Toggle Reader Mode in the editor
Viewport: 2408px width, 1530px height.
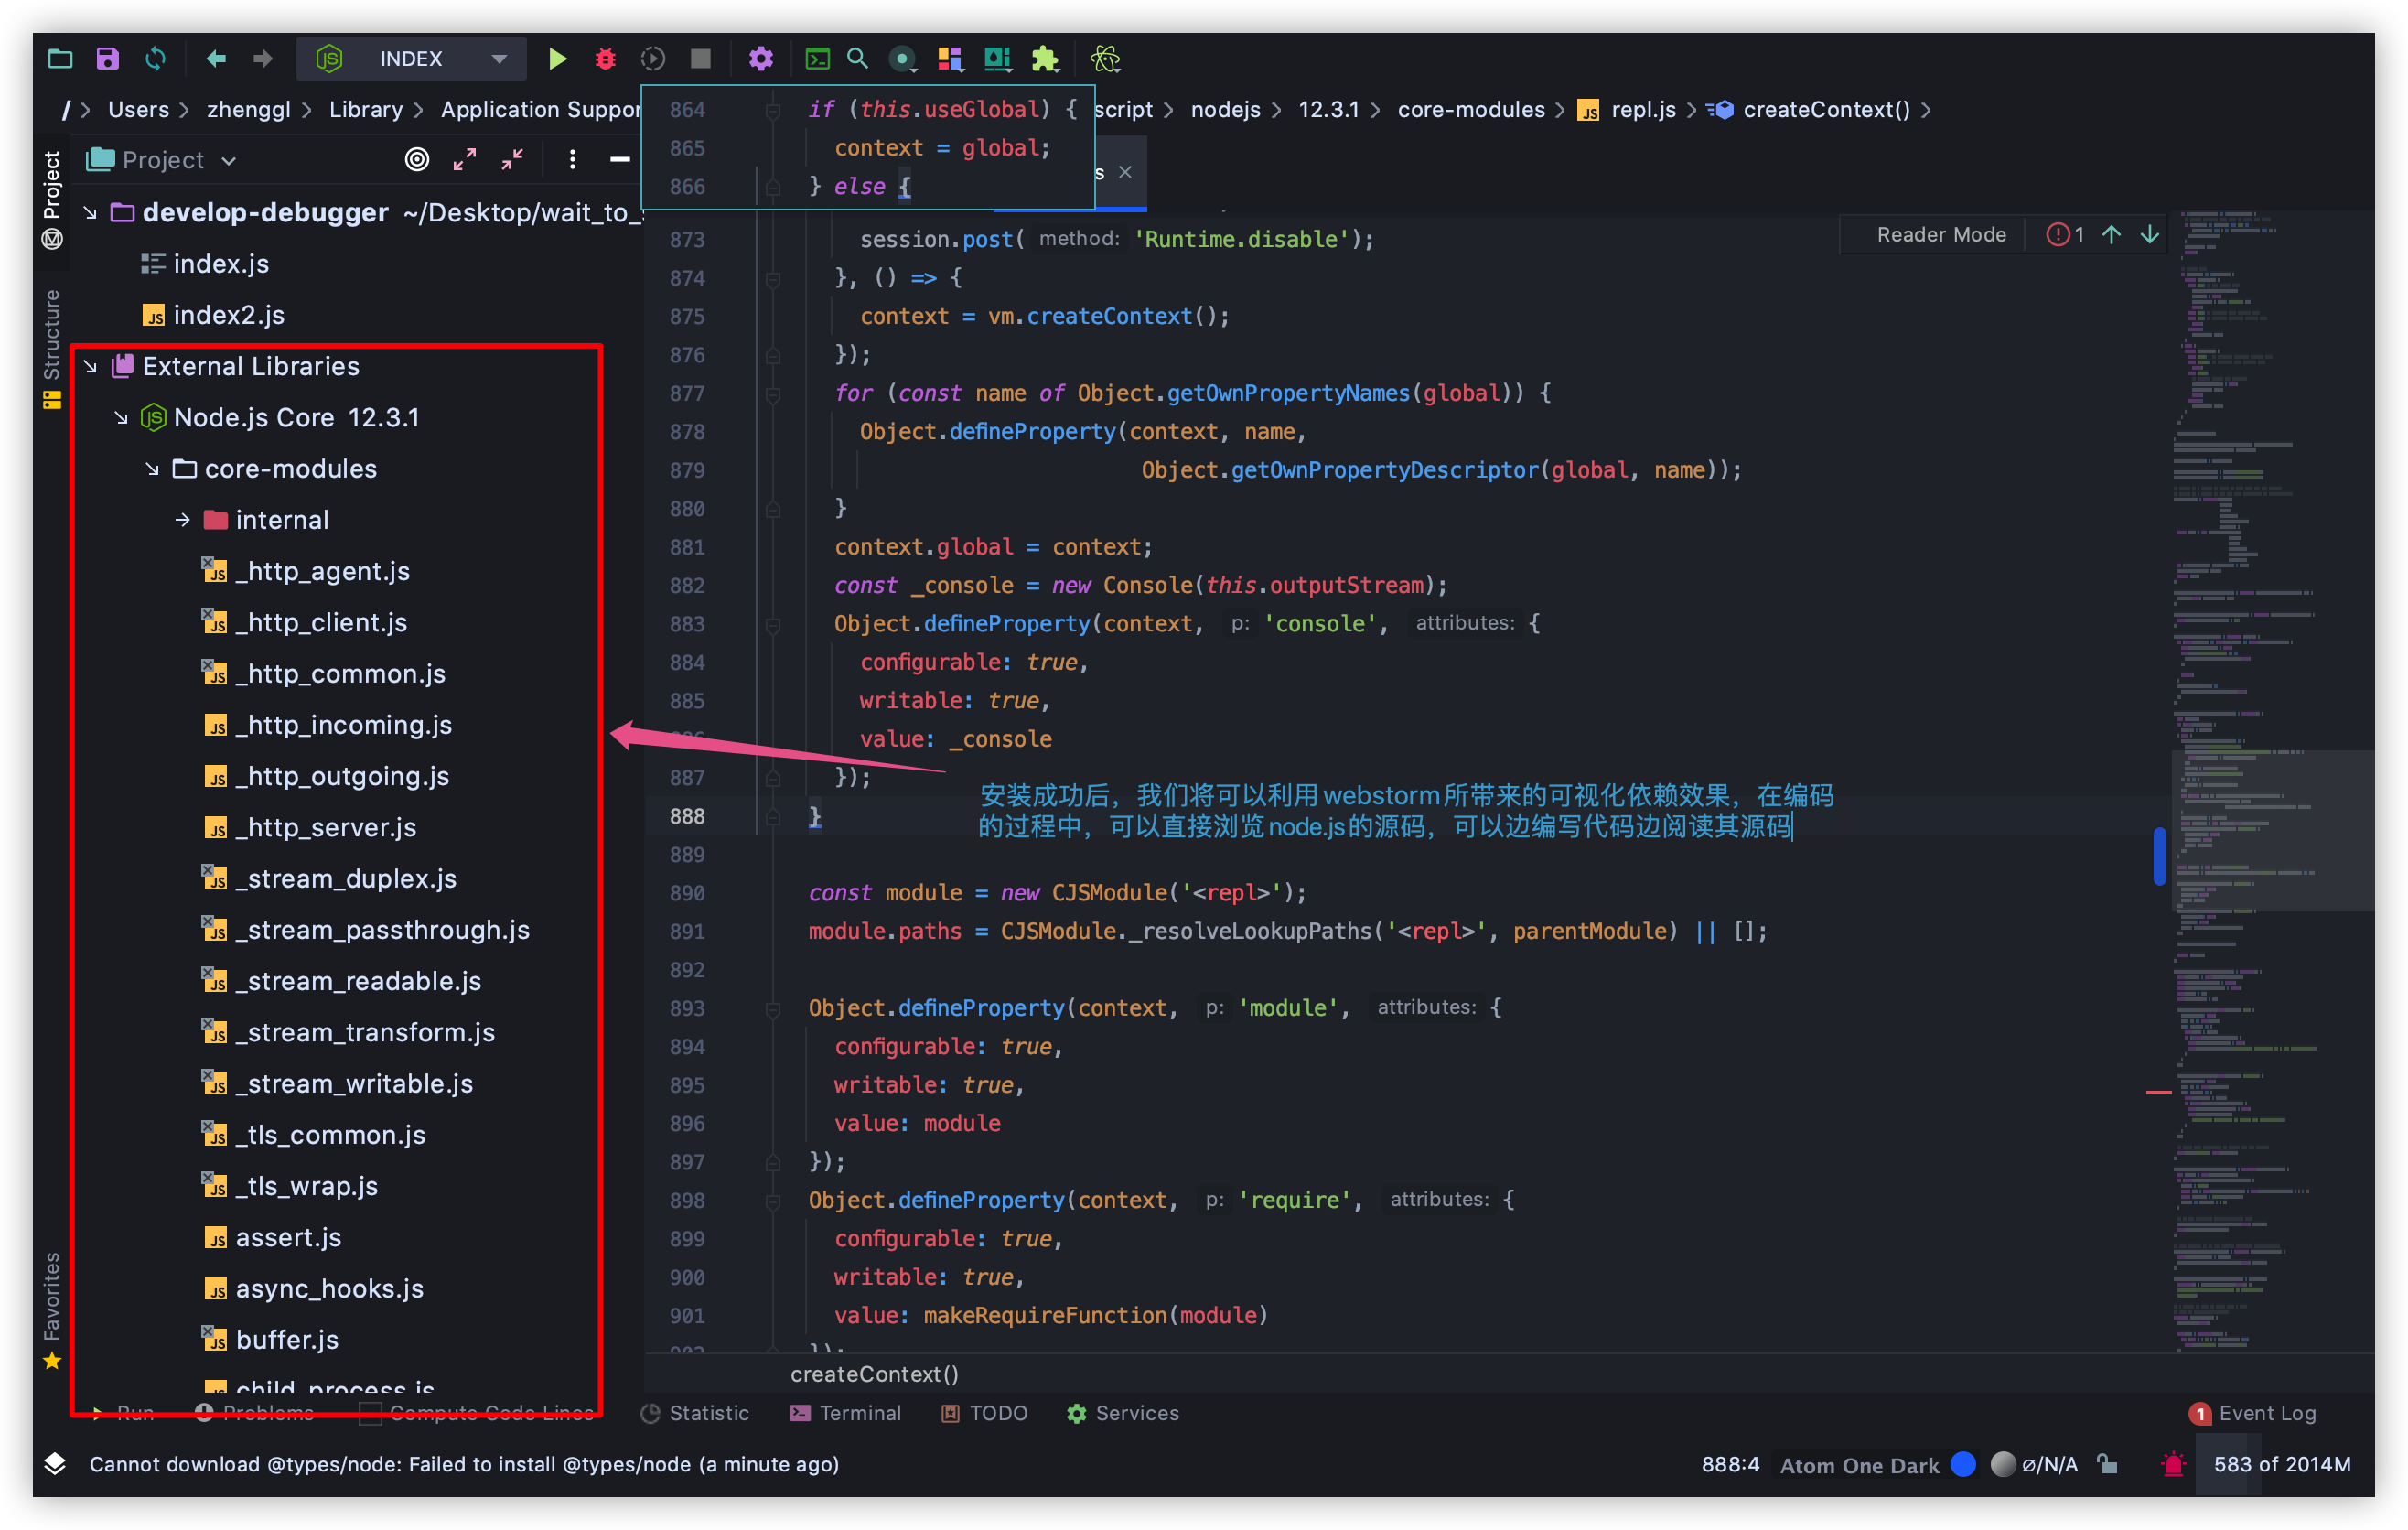[1941, 235]
